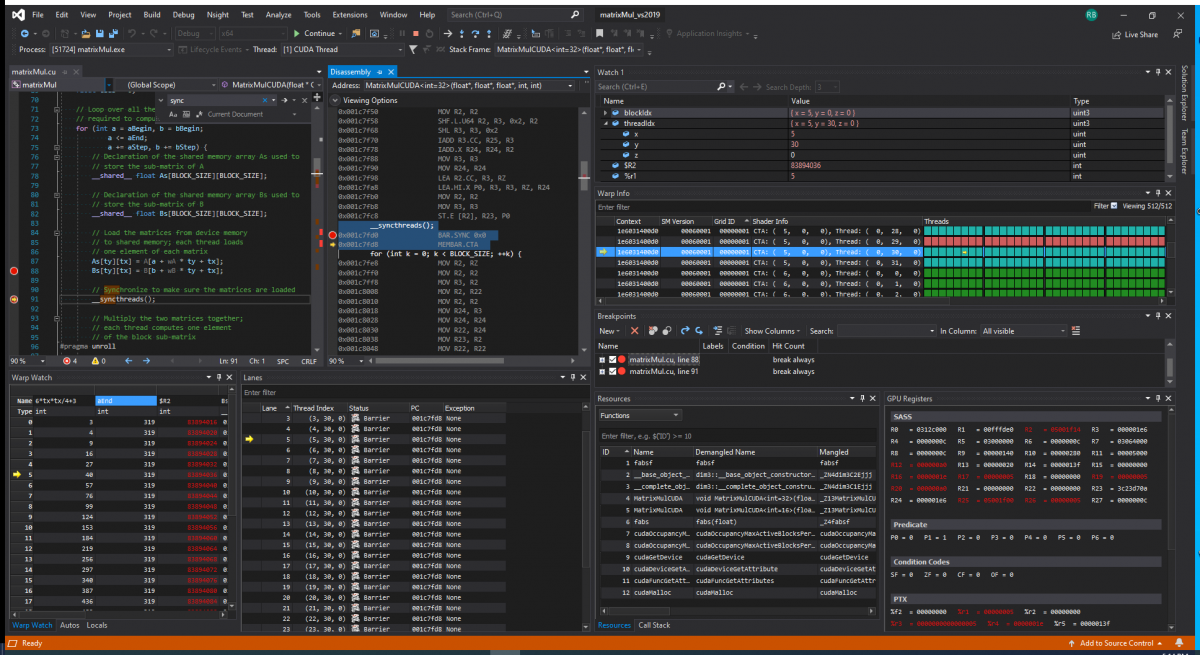The height and width of the screenshot is (655, 1200).
Task: Collapse the threadIdx watch variable
Action: pyautogui.click(x=606, y=123)
